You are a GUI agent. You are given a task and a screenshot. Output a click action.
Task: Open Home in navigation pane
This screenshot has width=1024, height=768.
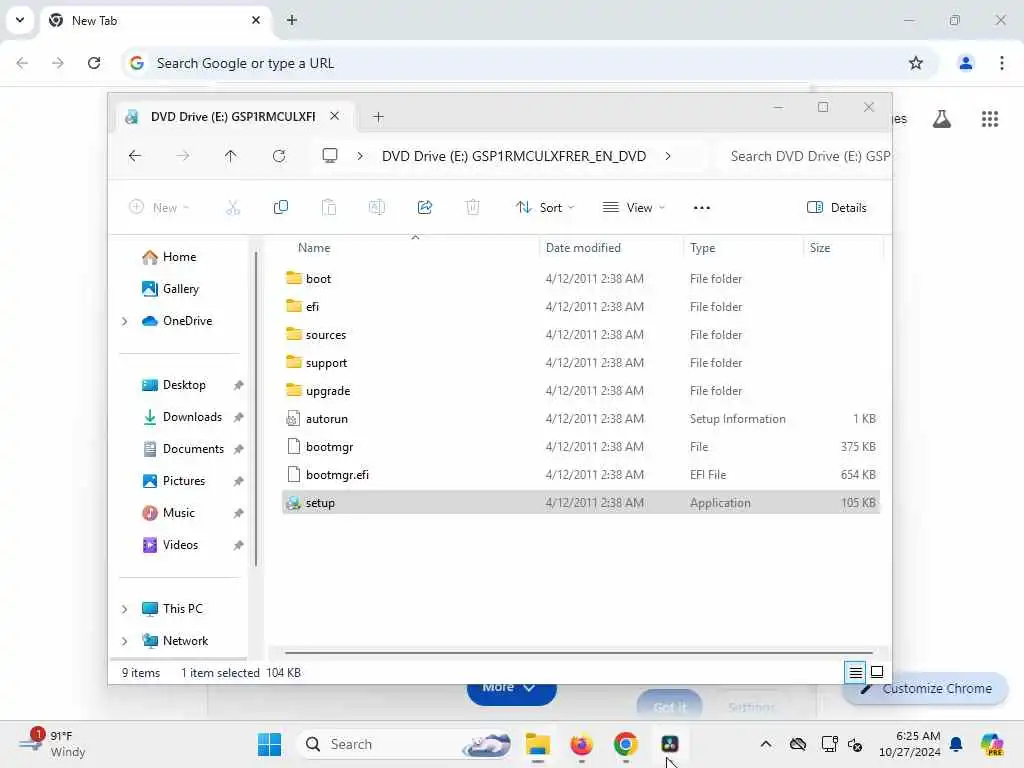point(169,257)
